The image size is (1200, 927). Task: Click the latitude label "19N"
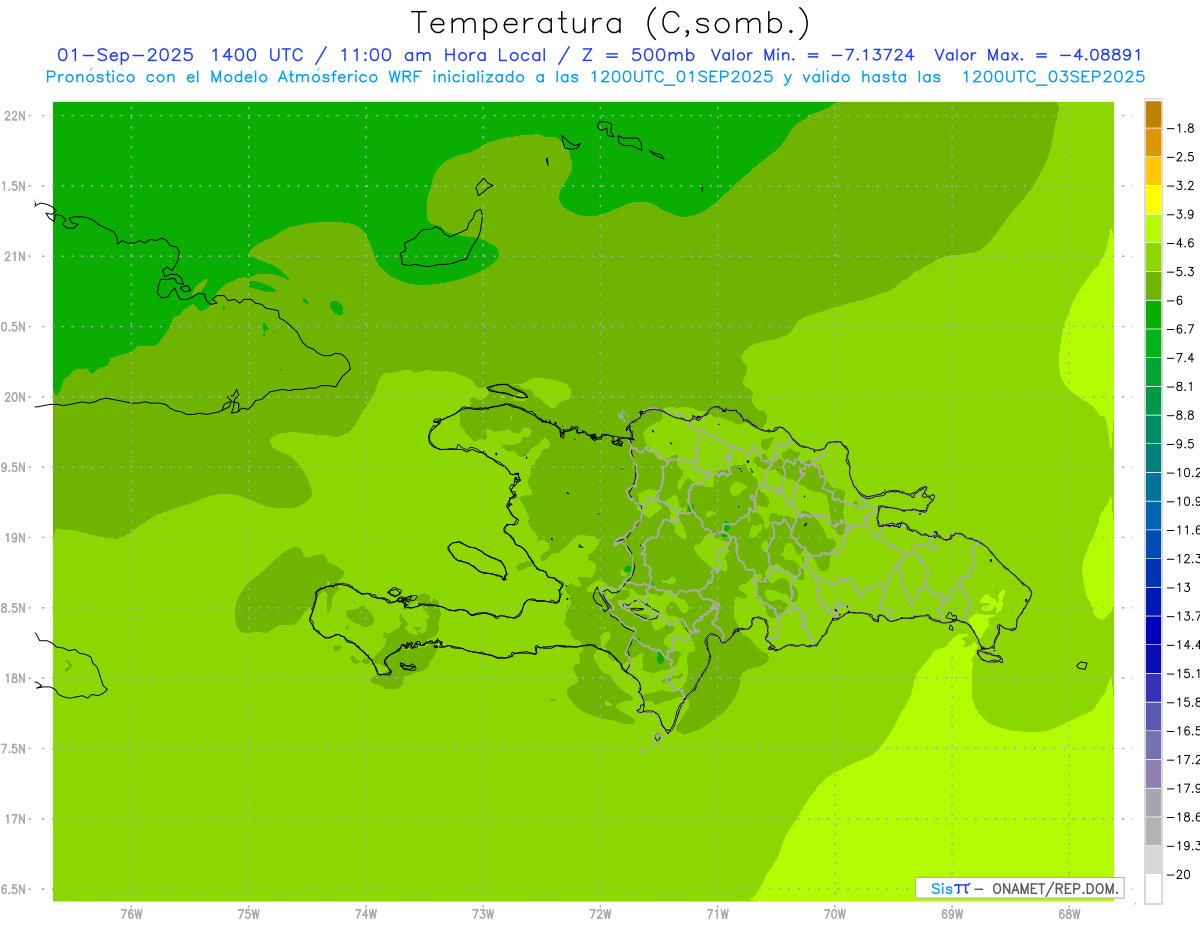coord(15,538)
